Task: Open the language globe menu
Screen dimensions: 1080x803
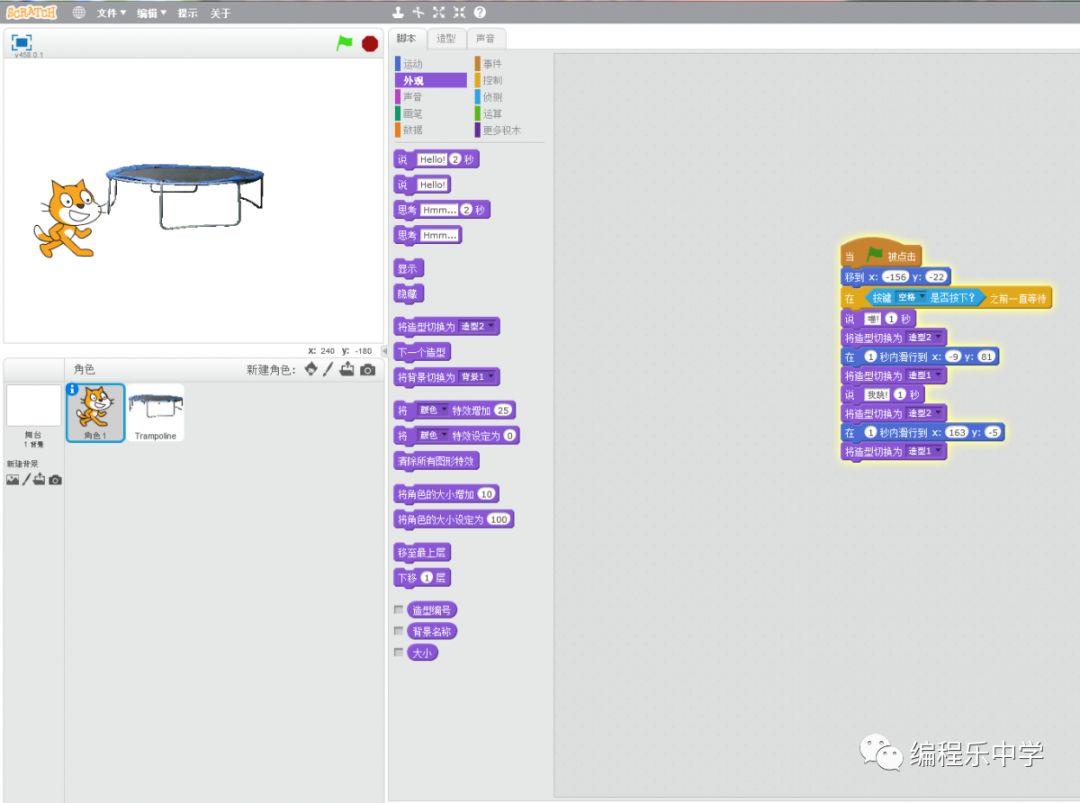Action: click(79, 12)
